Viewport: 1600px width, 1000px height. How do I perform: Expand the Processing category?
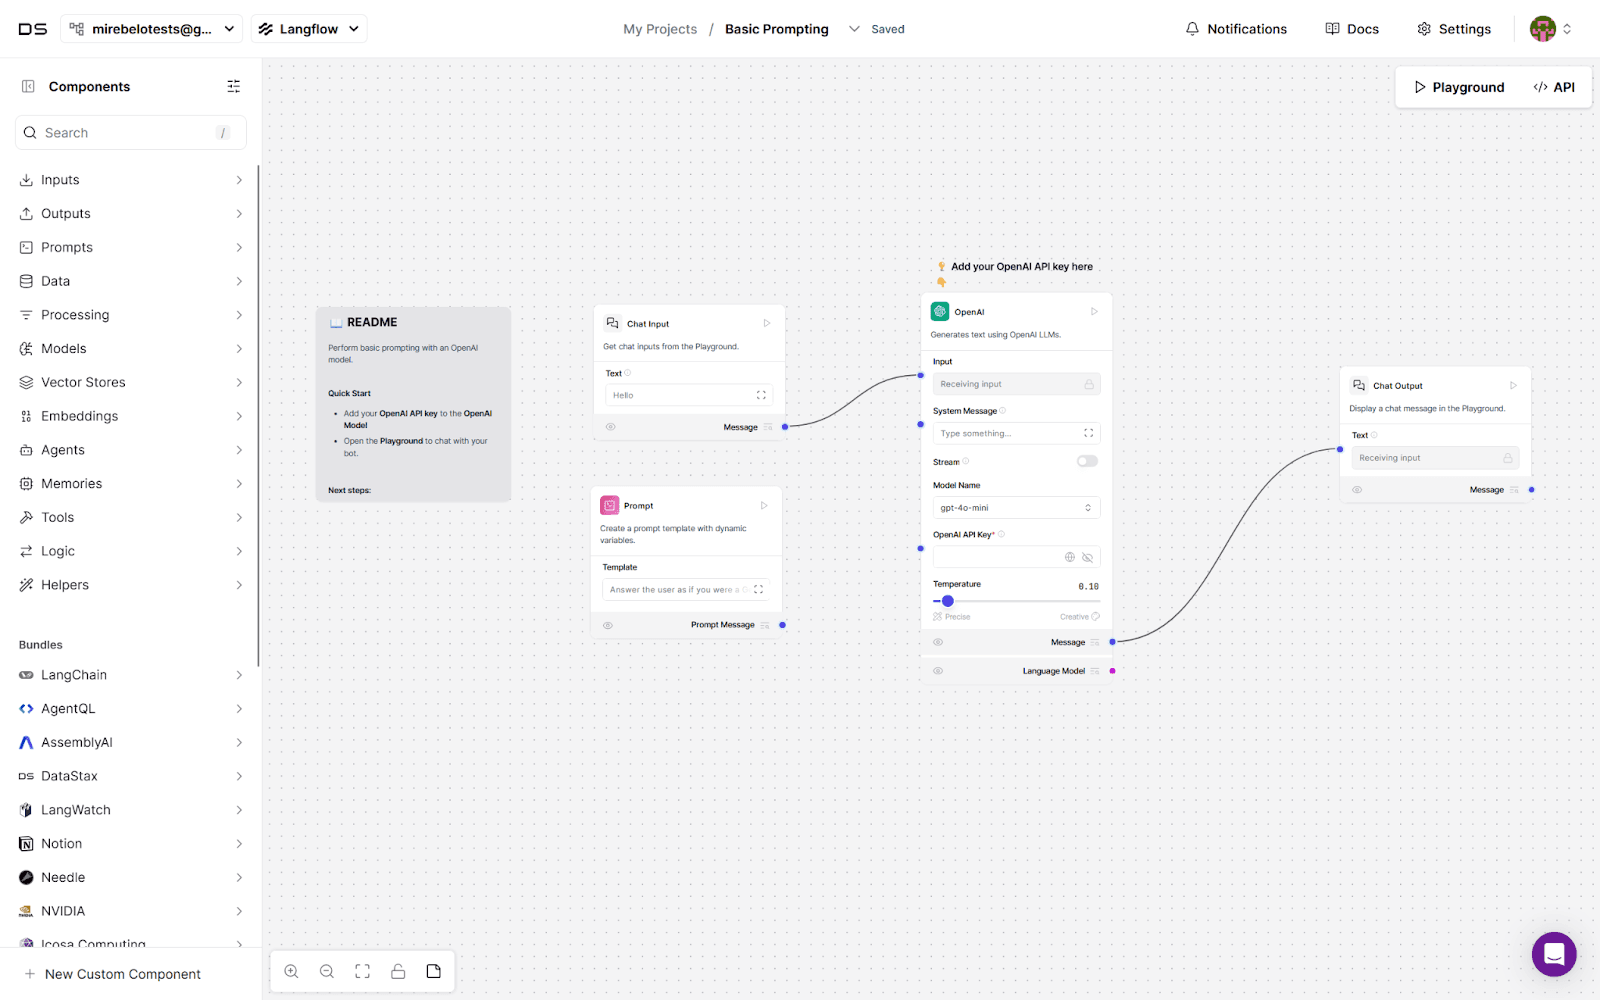[x=132, y=315]
